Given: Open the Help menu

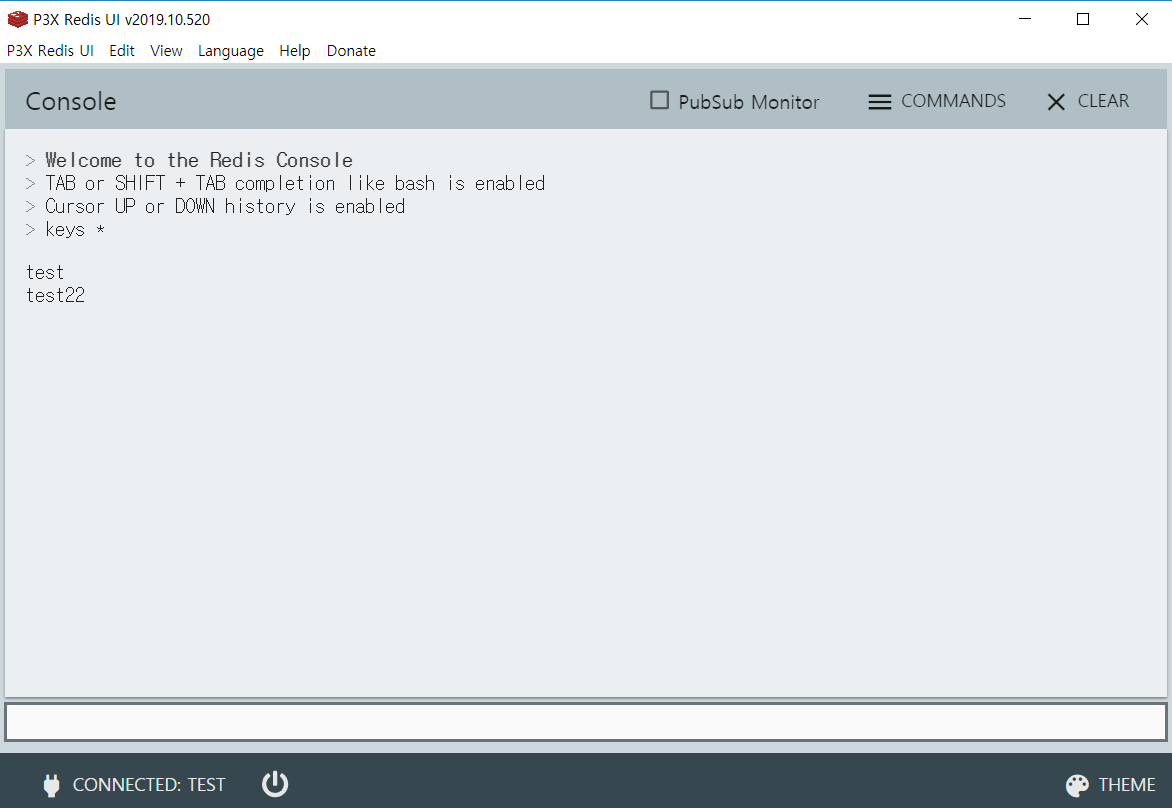Looking at the screenshot, I should (294, 51).
